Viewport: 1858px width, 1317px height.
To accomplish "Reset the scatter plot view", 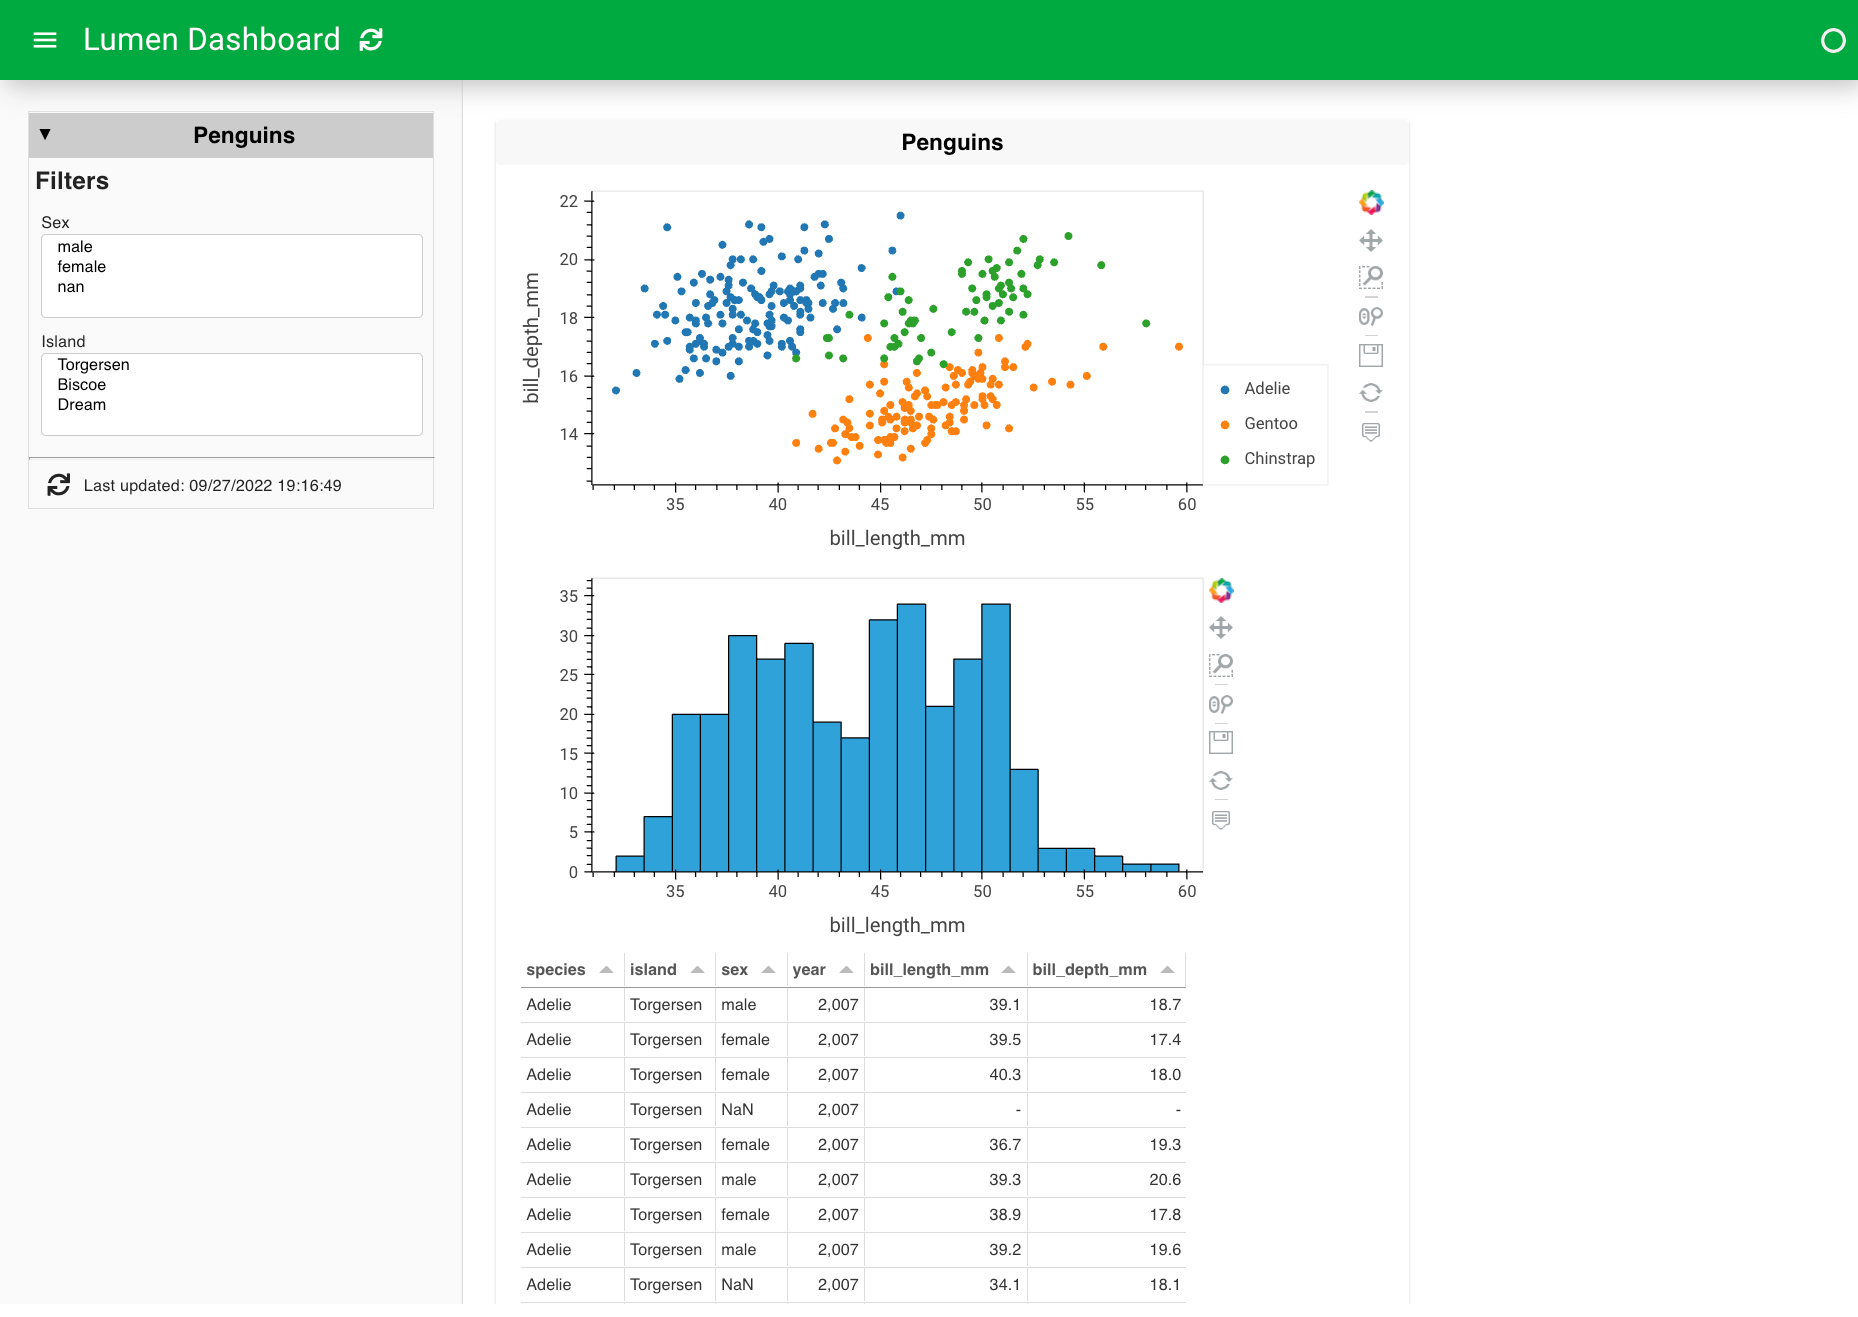I will tap(1370, 392).
